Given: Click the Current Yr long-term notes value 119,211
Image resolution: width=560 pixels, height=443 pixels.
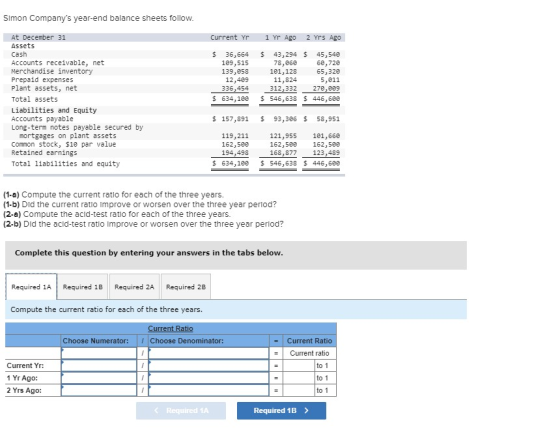Looking at the screenshot, I should point(235,136).
